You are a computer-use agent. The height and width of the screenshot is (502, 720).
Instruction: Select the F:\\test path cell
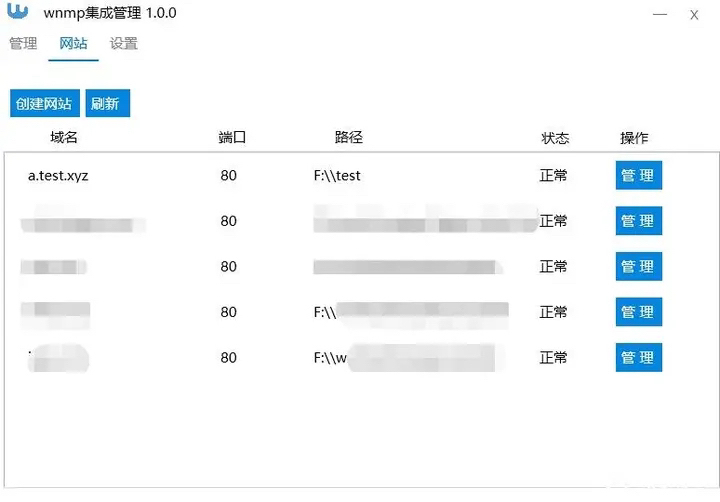pos(337,175)
